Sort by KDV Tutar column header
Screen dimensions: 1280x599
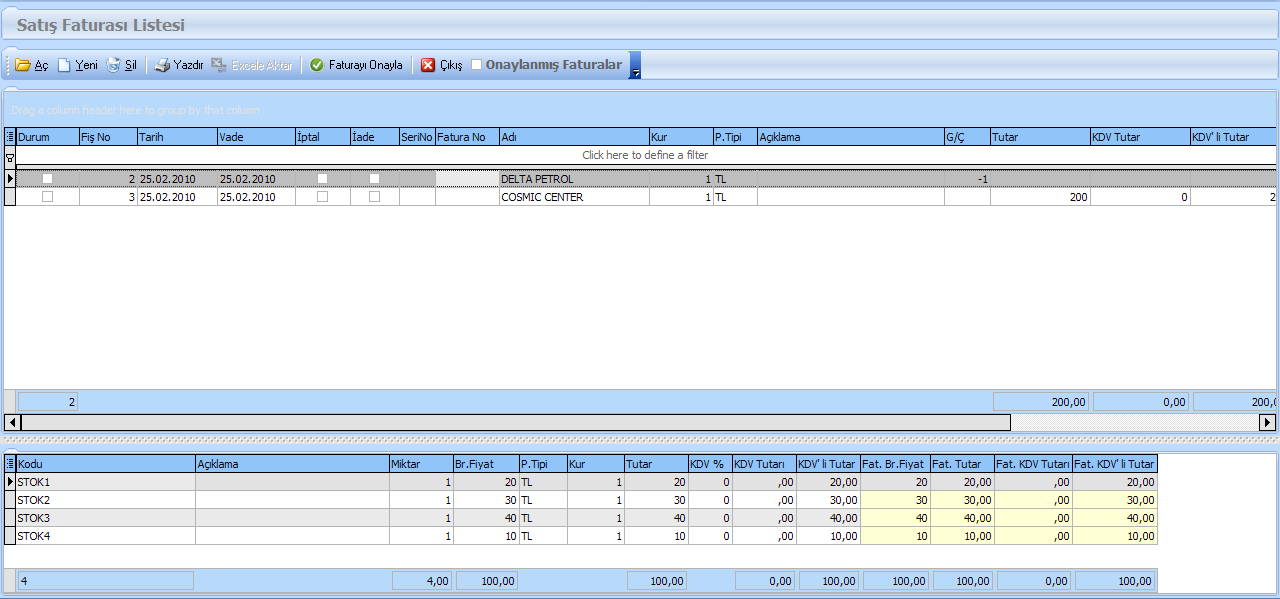click(x=1140, y=137)
